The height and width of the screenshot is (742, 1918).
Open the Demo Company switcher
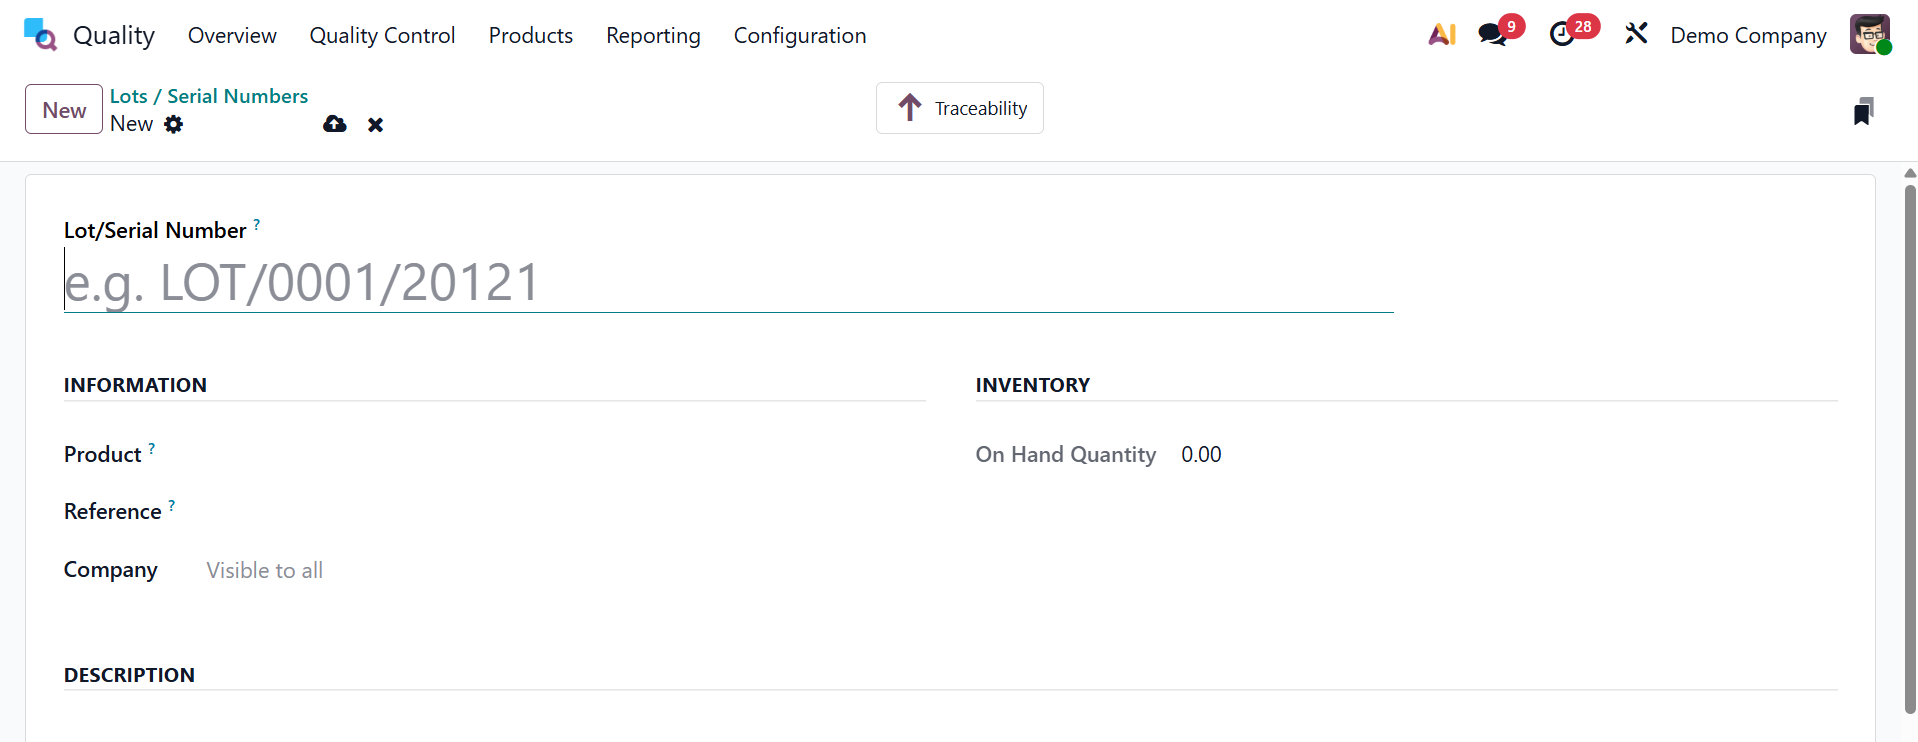[1748, 36]
